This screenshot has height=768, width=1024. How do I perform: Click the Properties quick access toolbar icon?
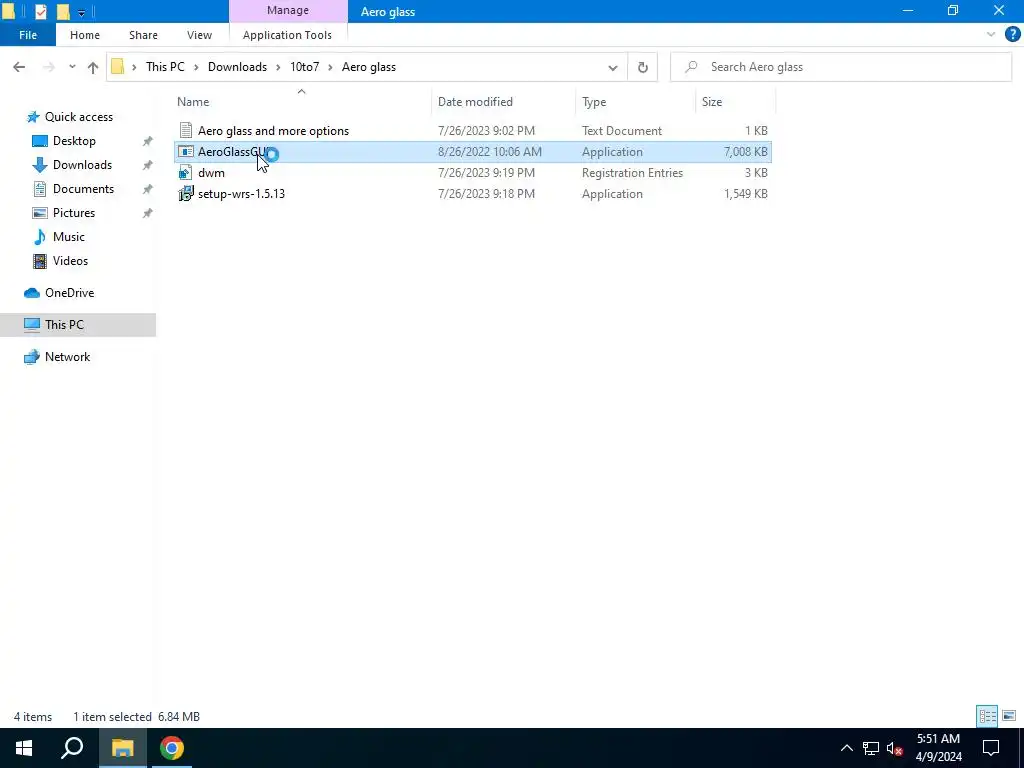click(x=40, y=11)
